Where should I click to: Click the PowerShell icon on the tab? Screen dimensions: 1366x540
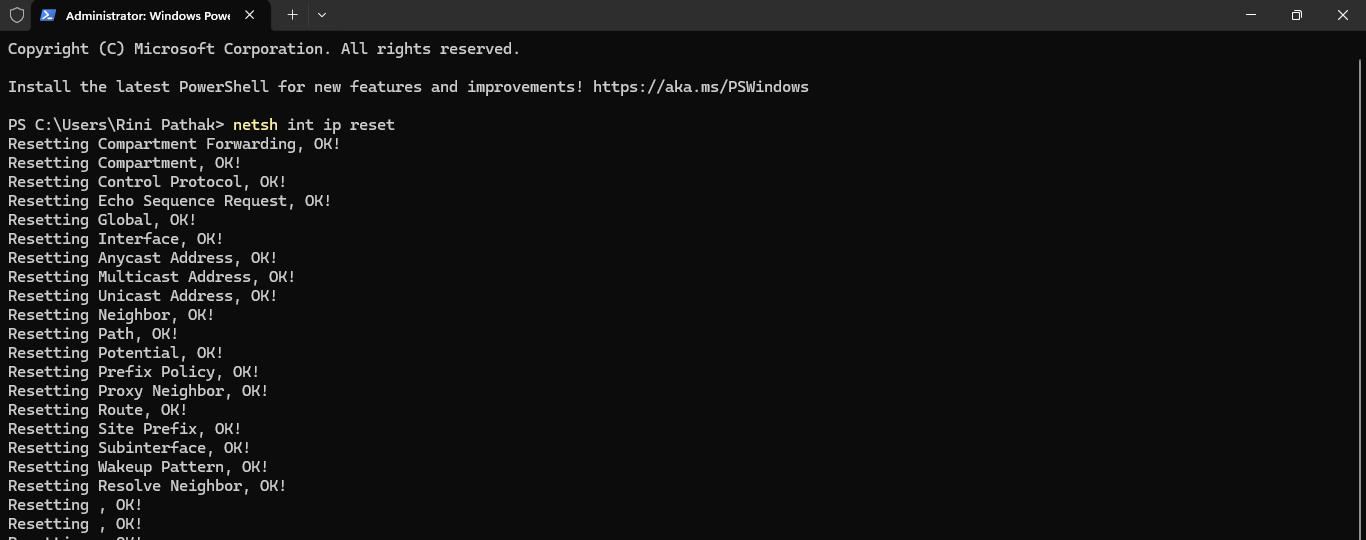[48, 15]
